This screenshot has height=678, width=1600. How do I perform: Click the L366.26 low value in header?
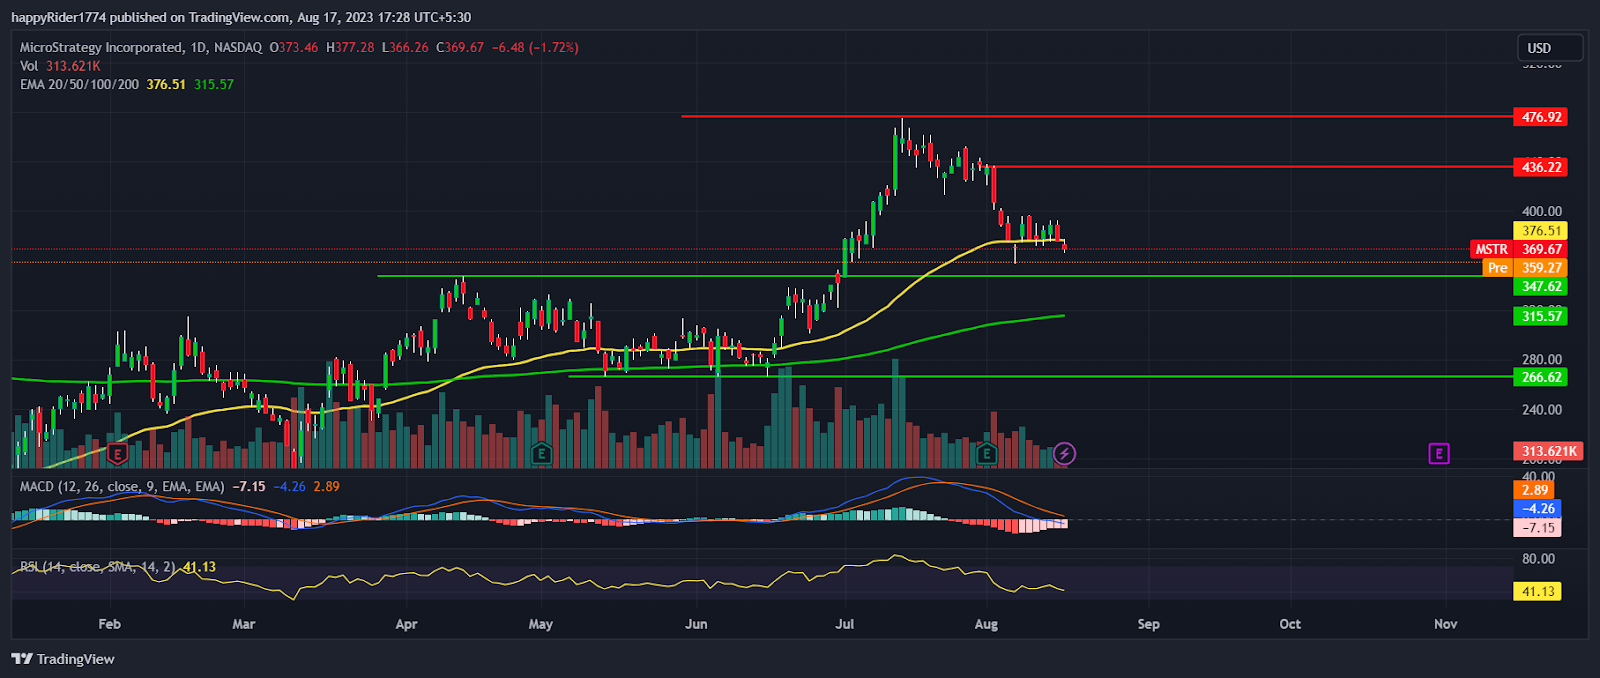pos(405,47)
